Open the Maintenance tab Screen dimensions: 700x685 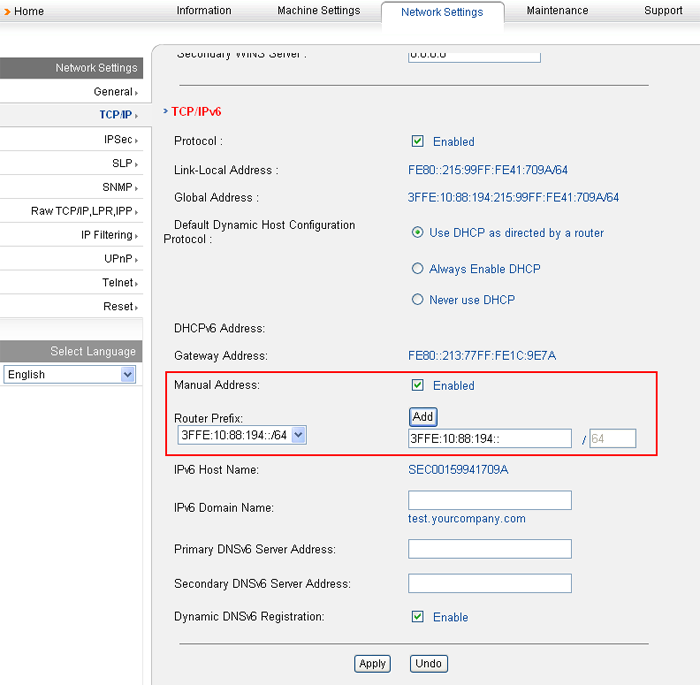coord(558,11)
